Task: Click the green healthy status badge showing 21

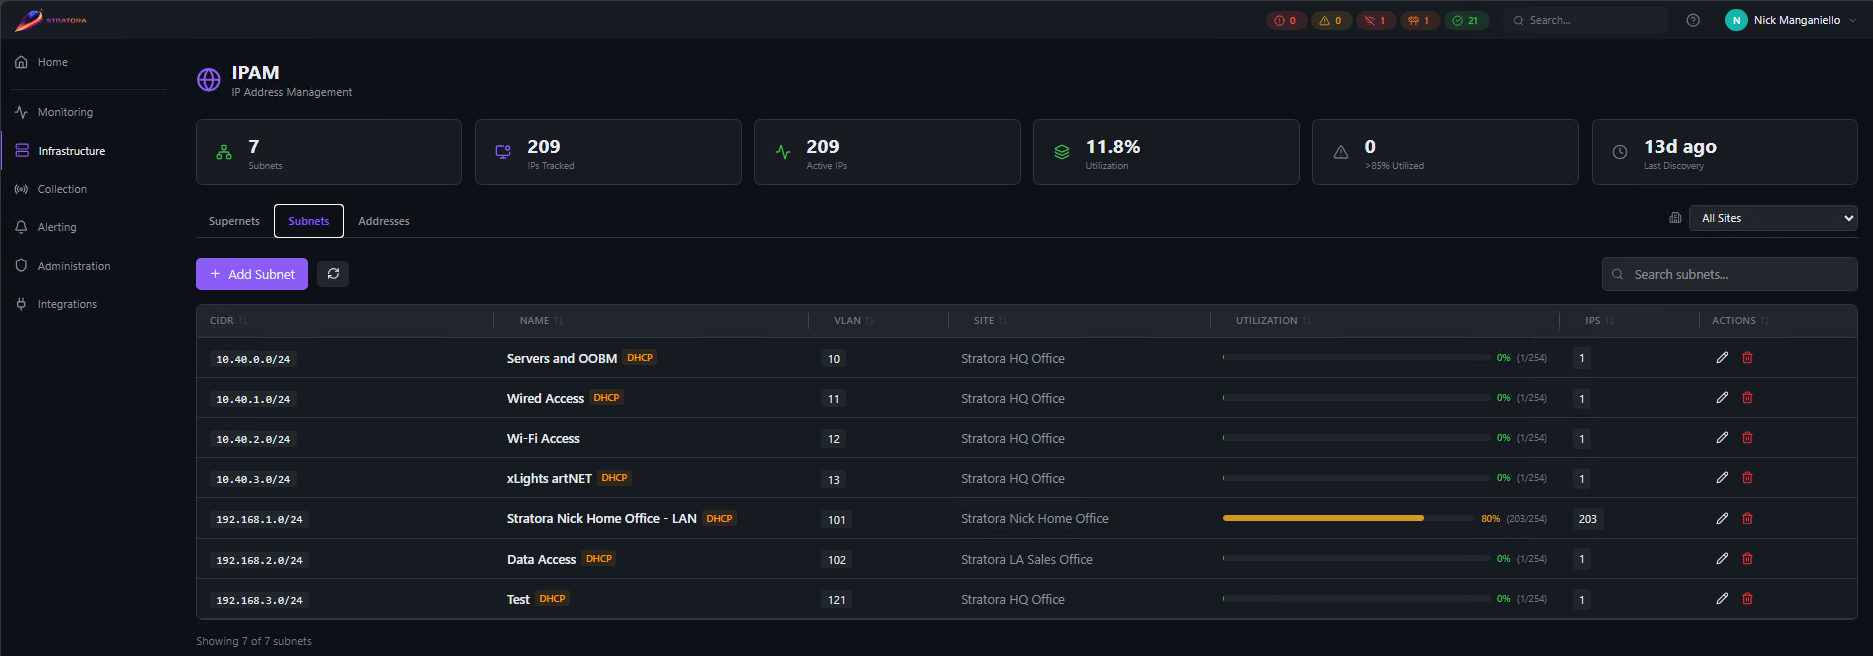Action: (x=1466, y=20)
